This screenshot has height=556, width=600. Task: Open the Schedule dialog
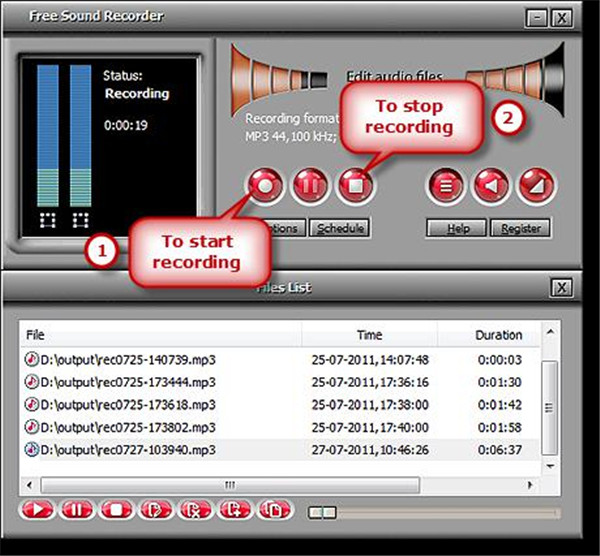point(340,228)
